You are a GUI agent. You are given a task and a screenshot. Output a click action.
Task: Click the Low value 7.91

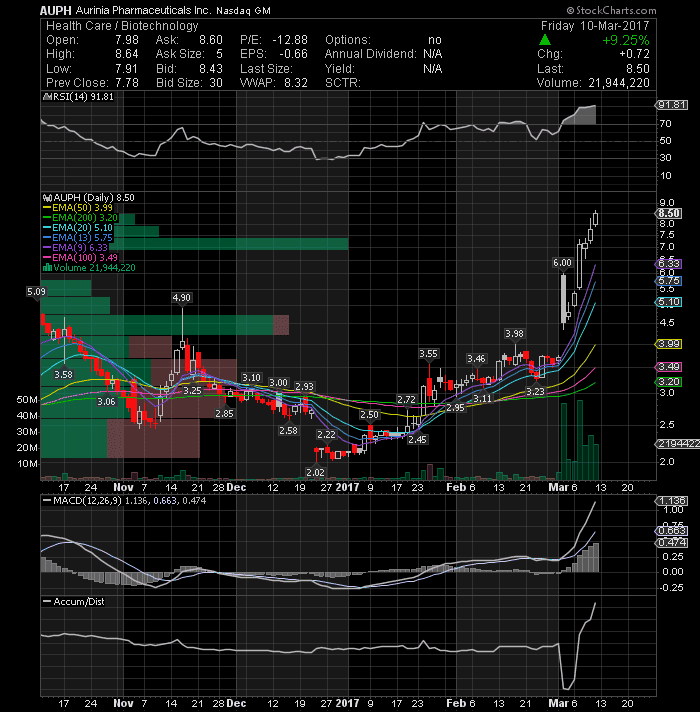point(126,69)
